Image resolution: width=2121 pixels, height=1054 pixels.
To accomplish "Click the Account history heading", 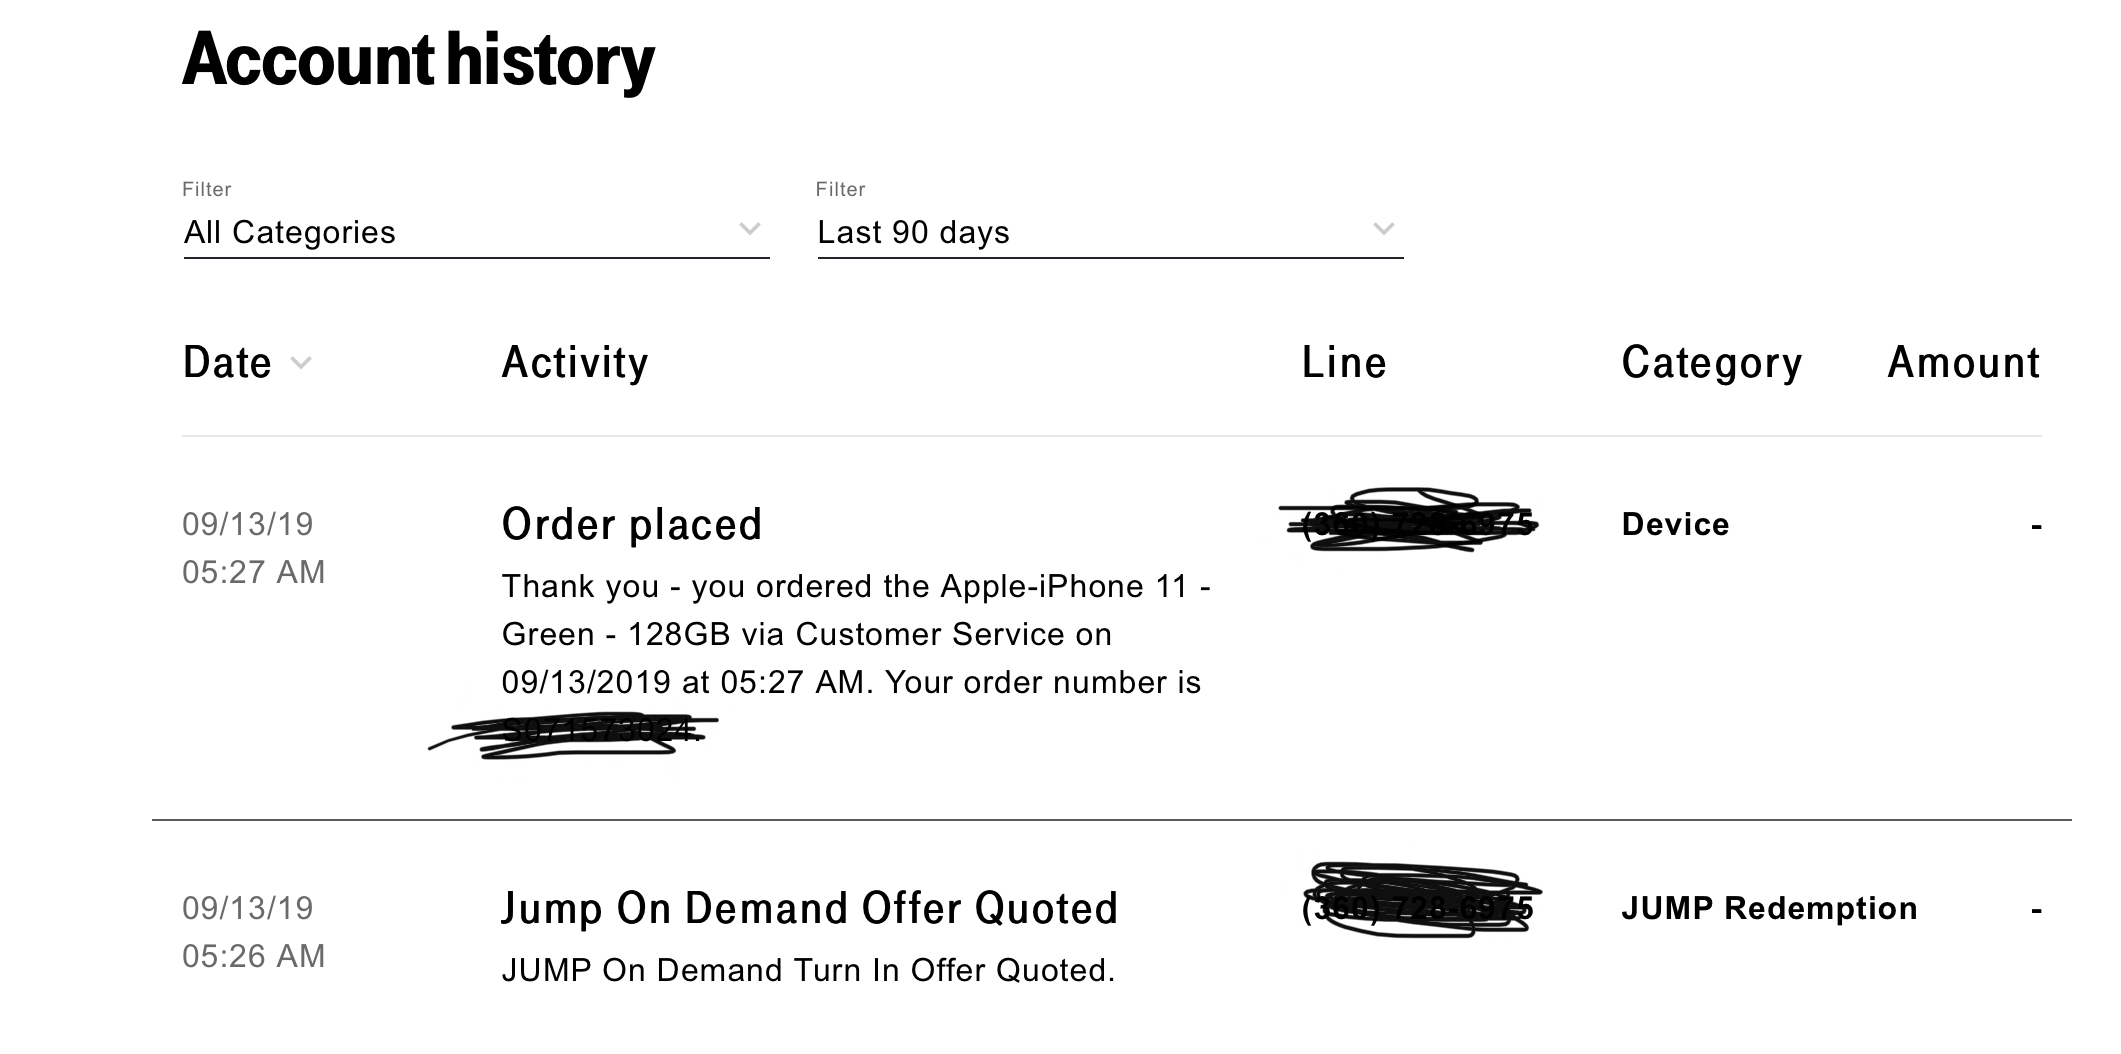I will (418, 60).
